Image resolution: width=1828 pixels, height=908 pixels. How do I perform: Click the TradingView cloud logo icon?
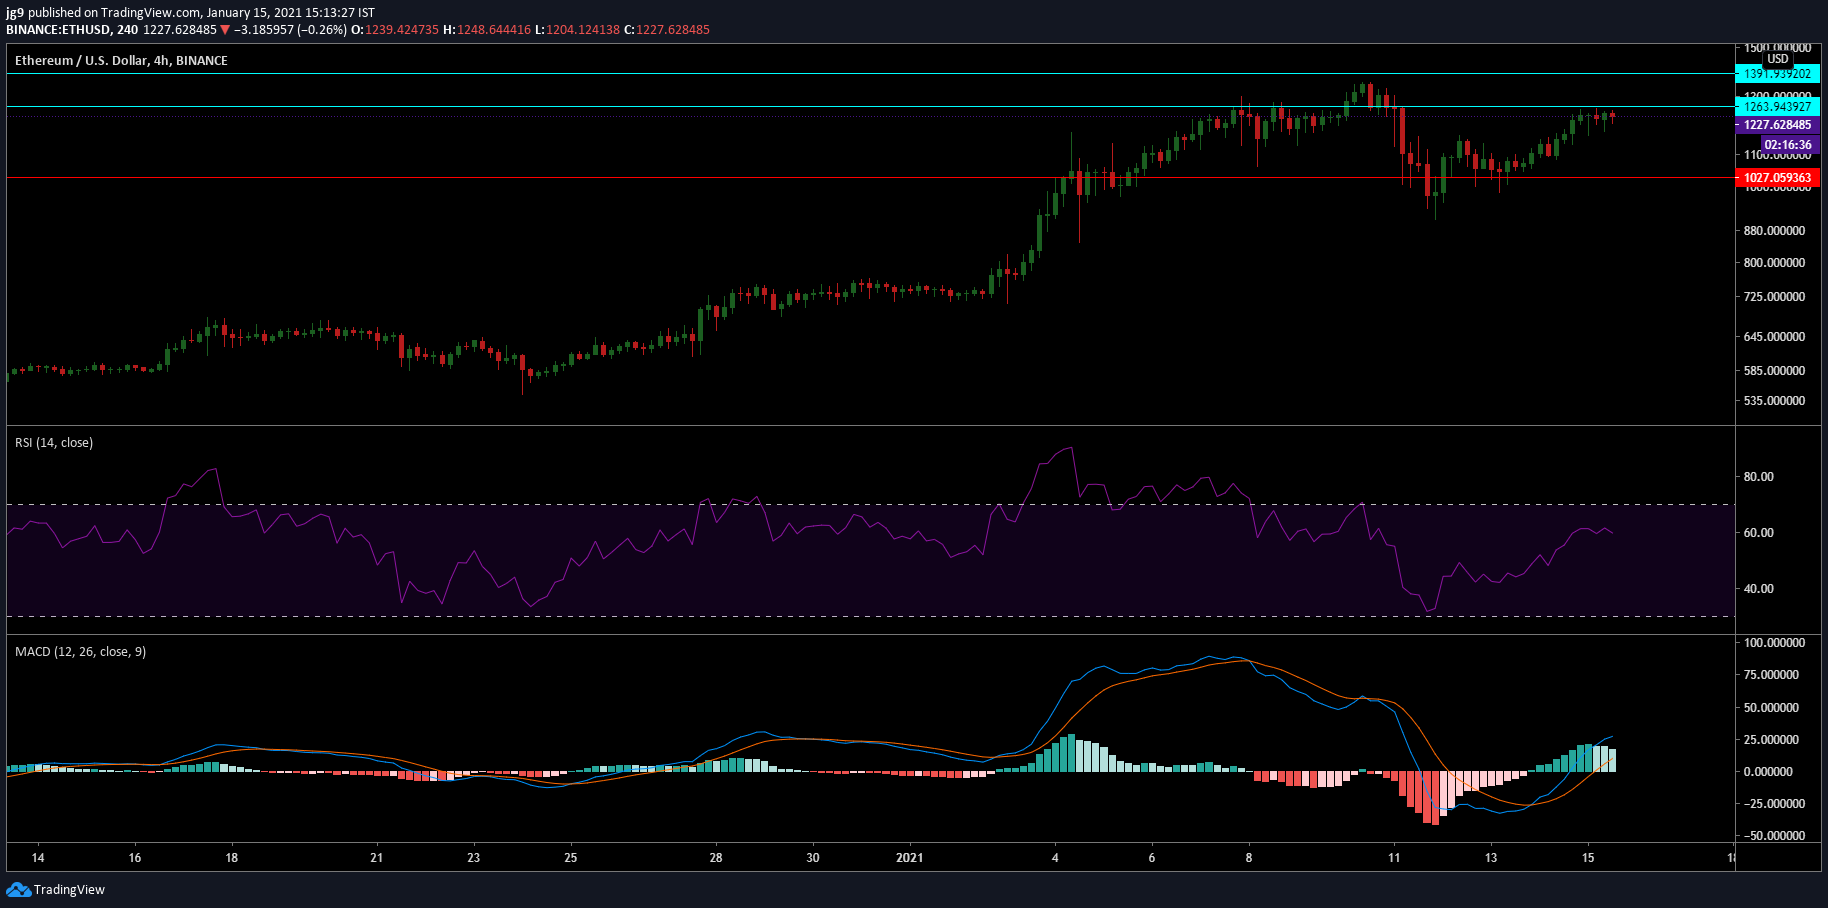[18, 889]
